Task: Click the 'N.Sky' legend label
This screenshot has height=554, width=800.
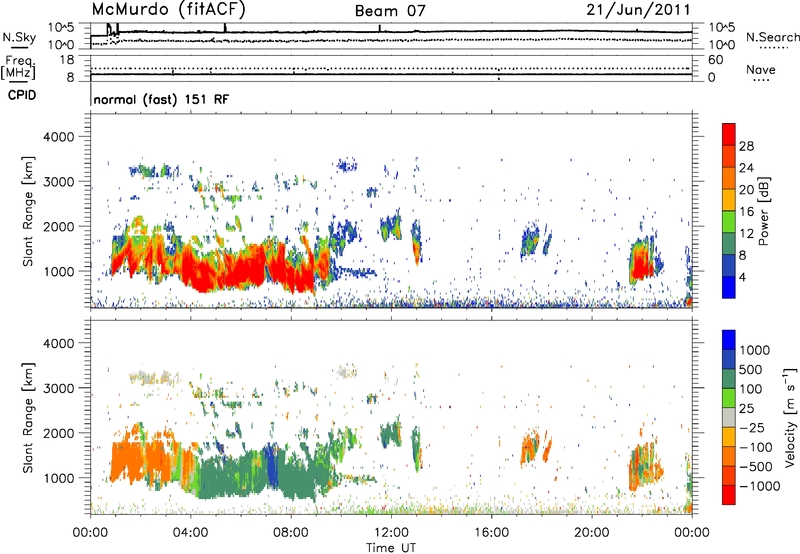Action: 19,37
